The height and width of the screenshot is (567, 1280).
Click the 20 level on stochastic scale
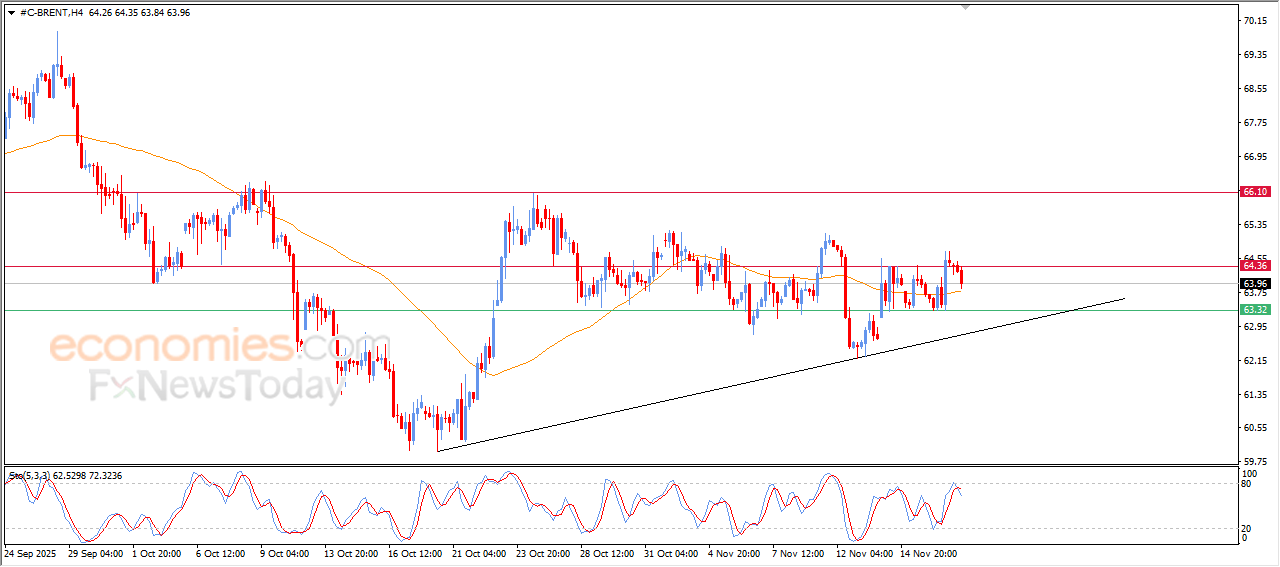click(1244, 528)
